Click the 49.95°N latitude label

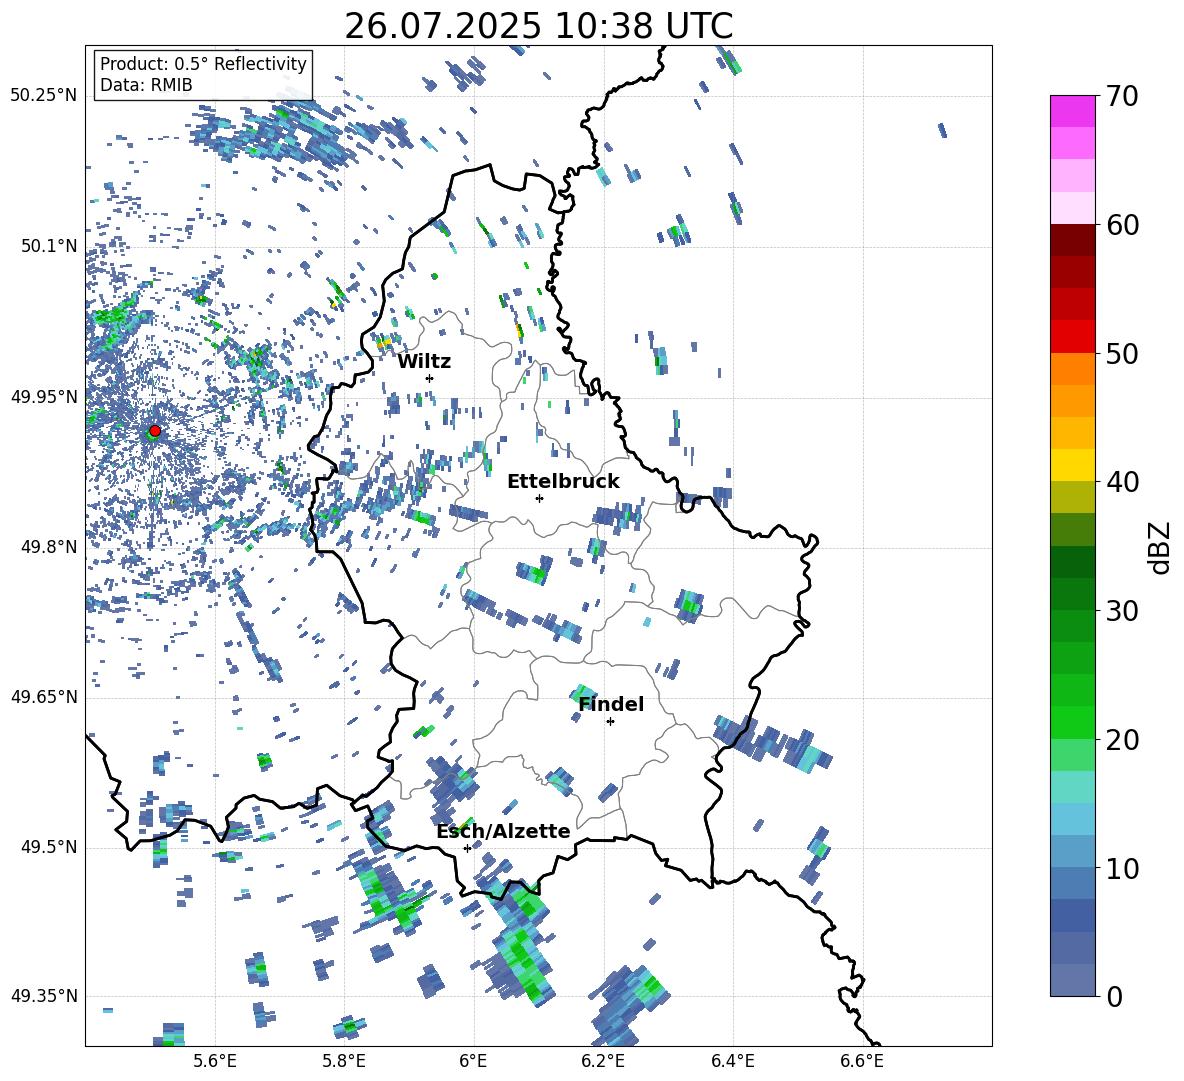(x=44, y=397)
